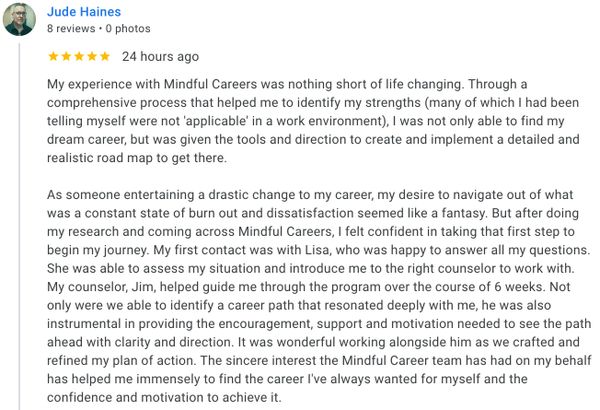
Task: Click the "8 reviews" count text
Action: coord(66,28)
